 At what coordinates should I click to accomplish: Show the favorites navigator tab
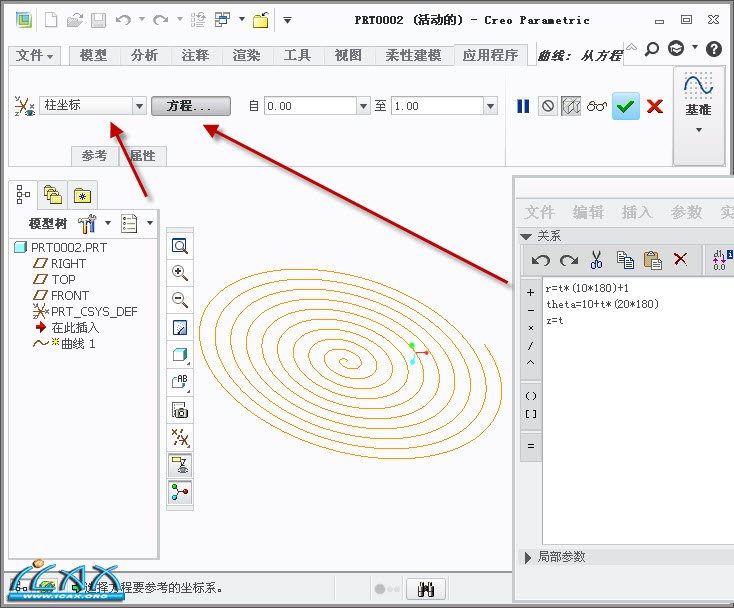pyautogui.click(x=82, y=195)
